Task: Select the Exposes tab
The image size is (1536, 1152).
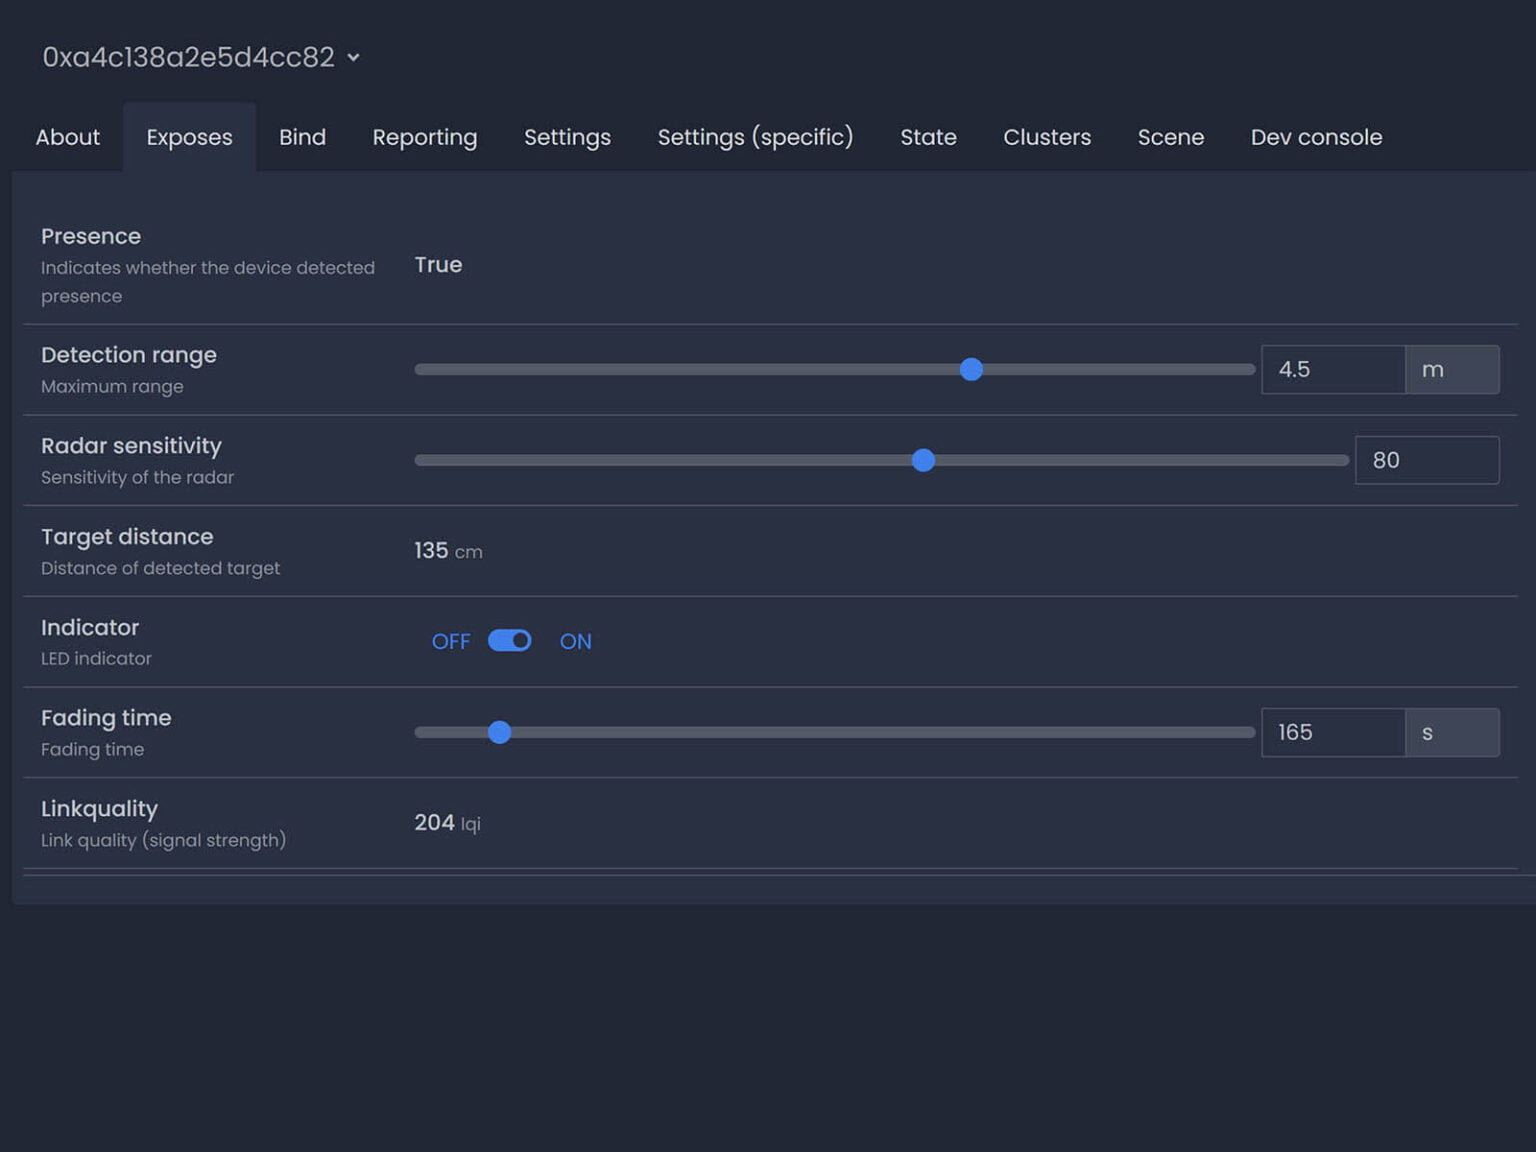Action: pyautogui.click(x=189, y=137)
